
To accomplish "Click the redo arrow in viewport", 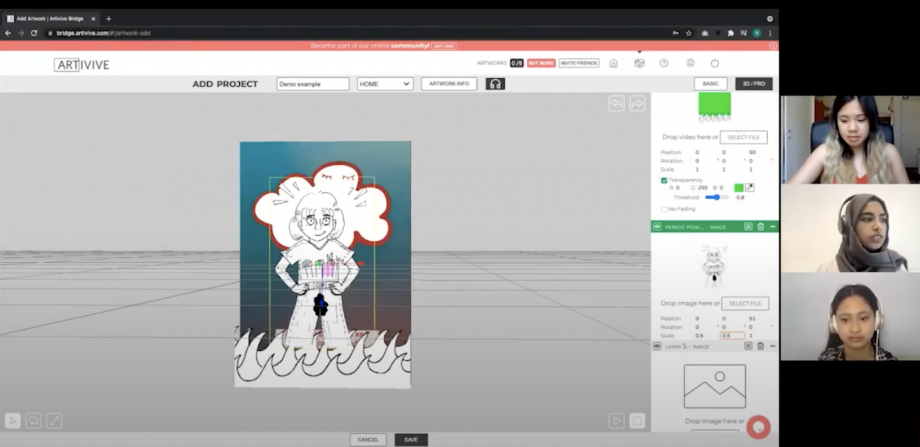I will [637, 103].
